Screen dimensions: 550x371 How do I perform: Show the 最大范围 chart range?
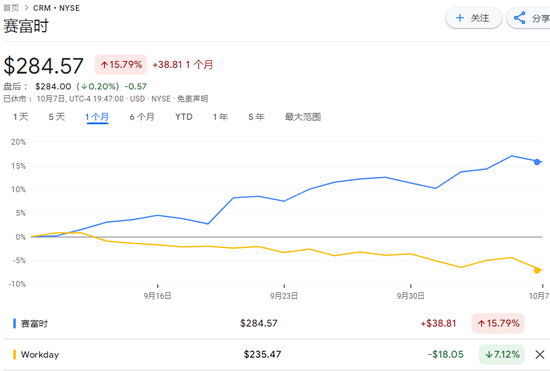click(x=303, y=117)
